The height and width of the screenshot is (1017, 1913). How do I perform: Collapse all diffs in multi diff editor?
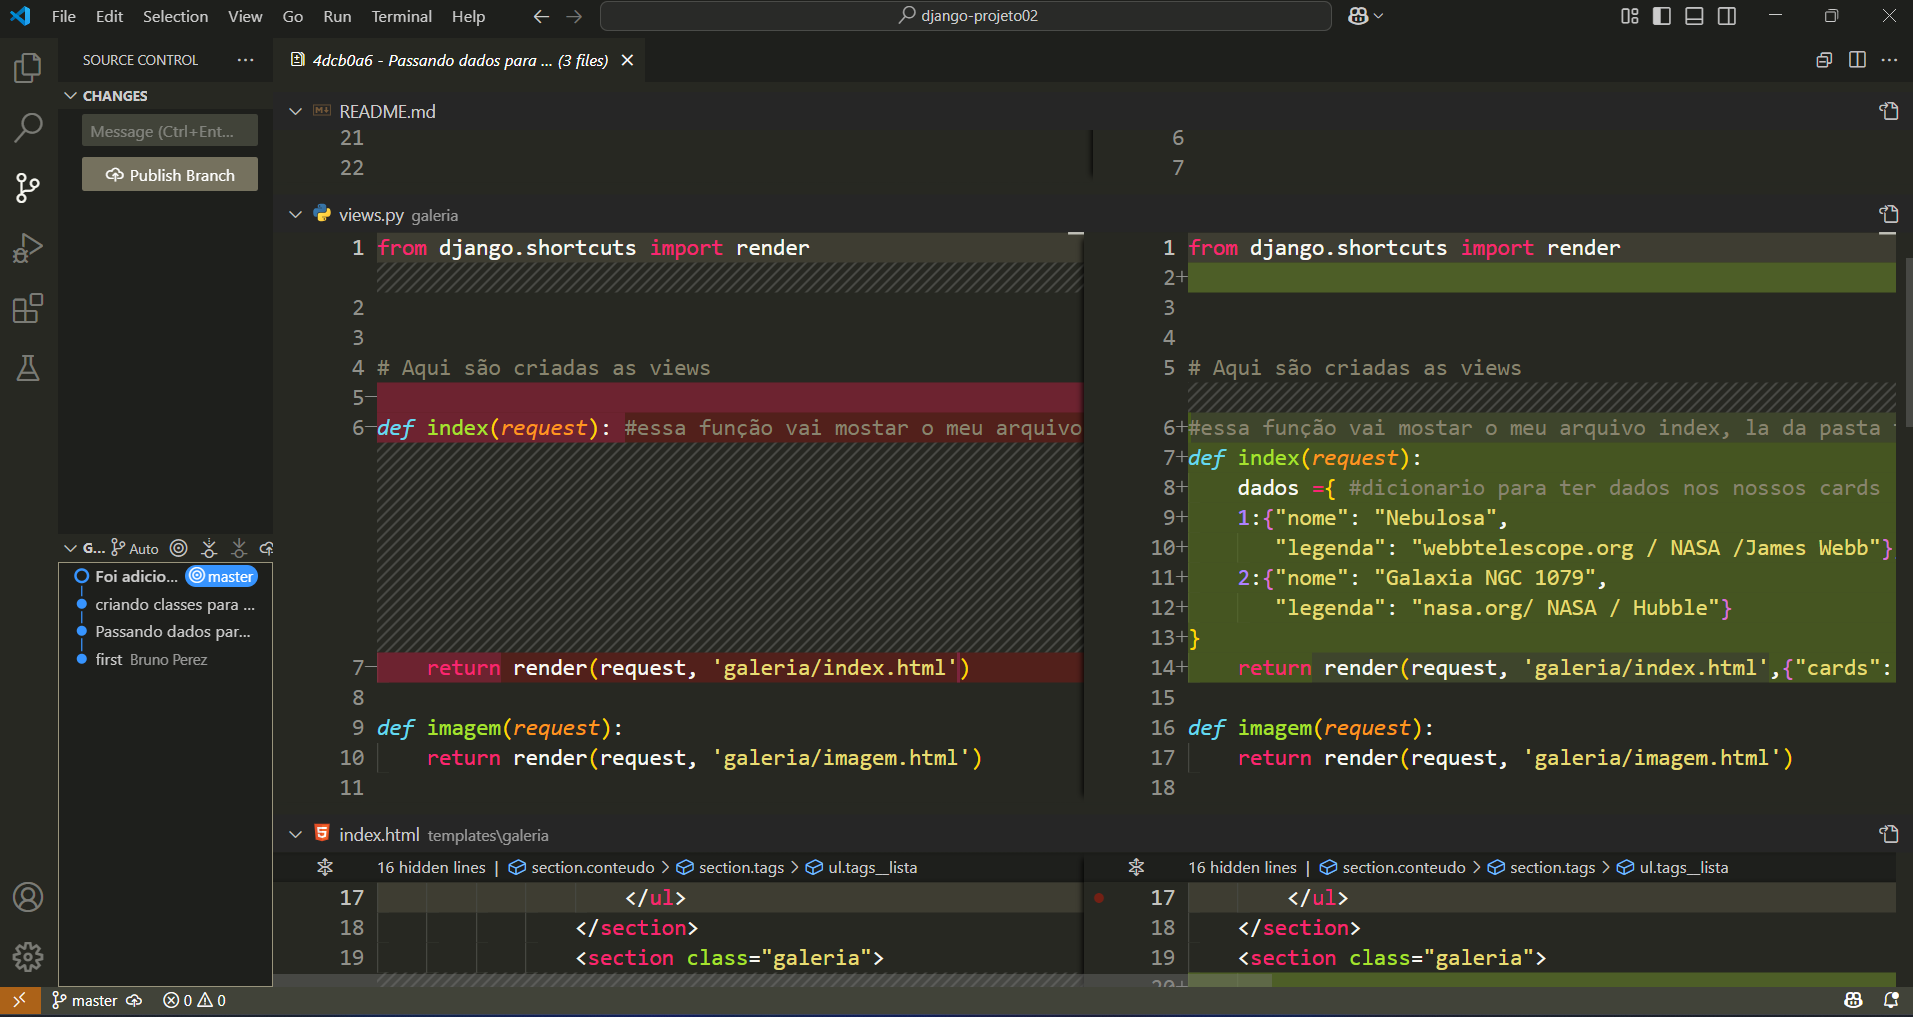coord(1824,60)
